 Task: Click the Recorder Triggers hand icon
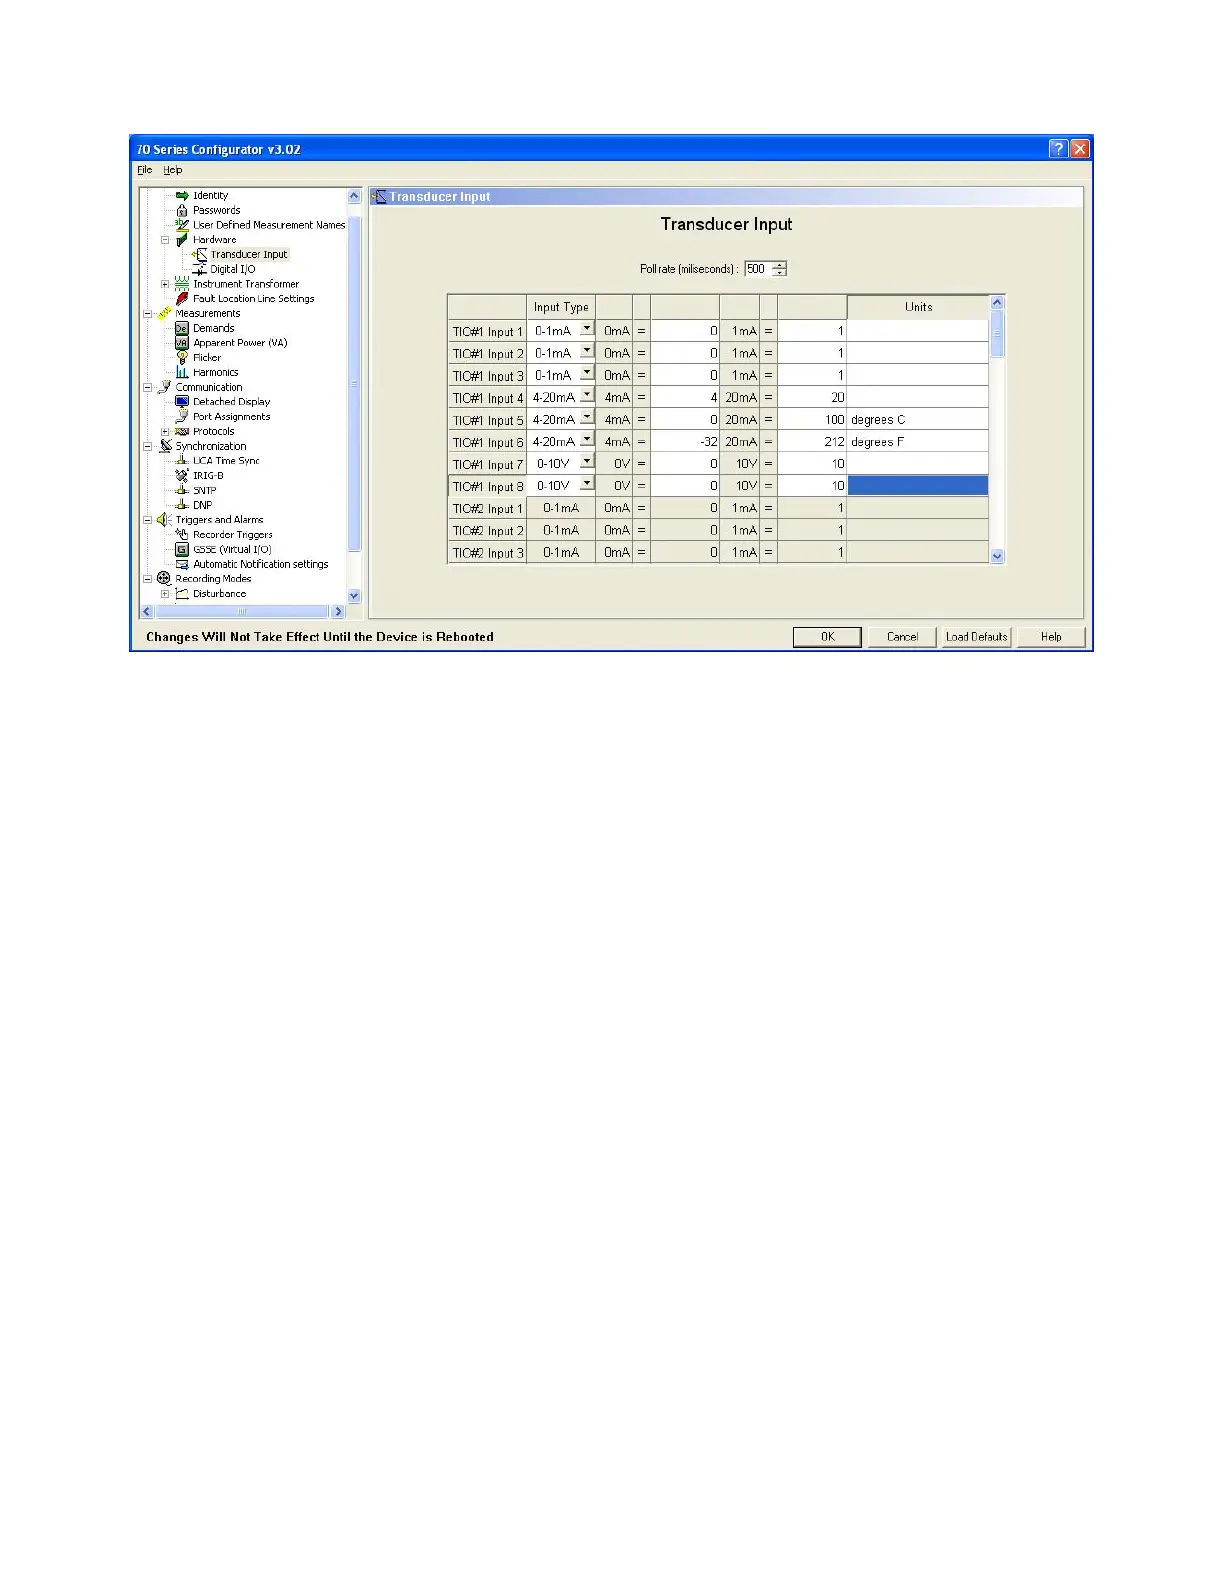[182, 534]
